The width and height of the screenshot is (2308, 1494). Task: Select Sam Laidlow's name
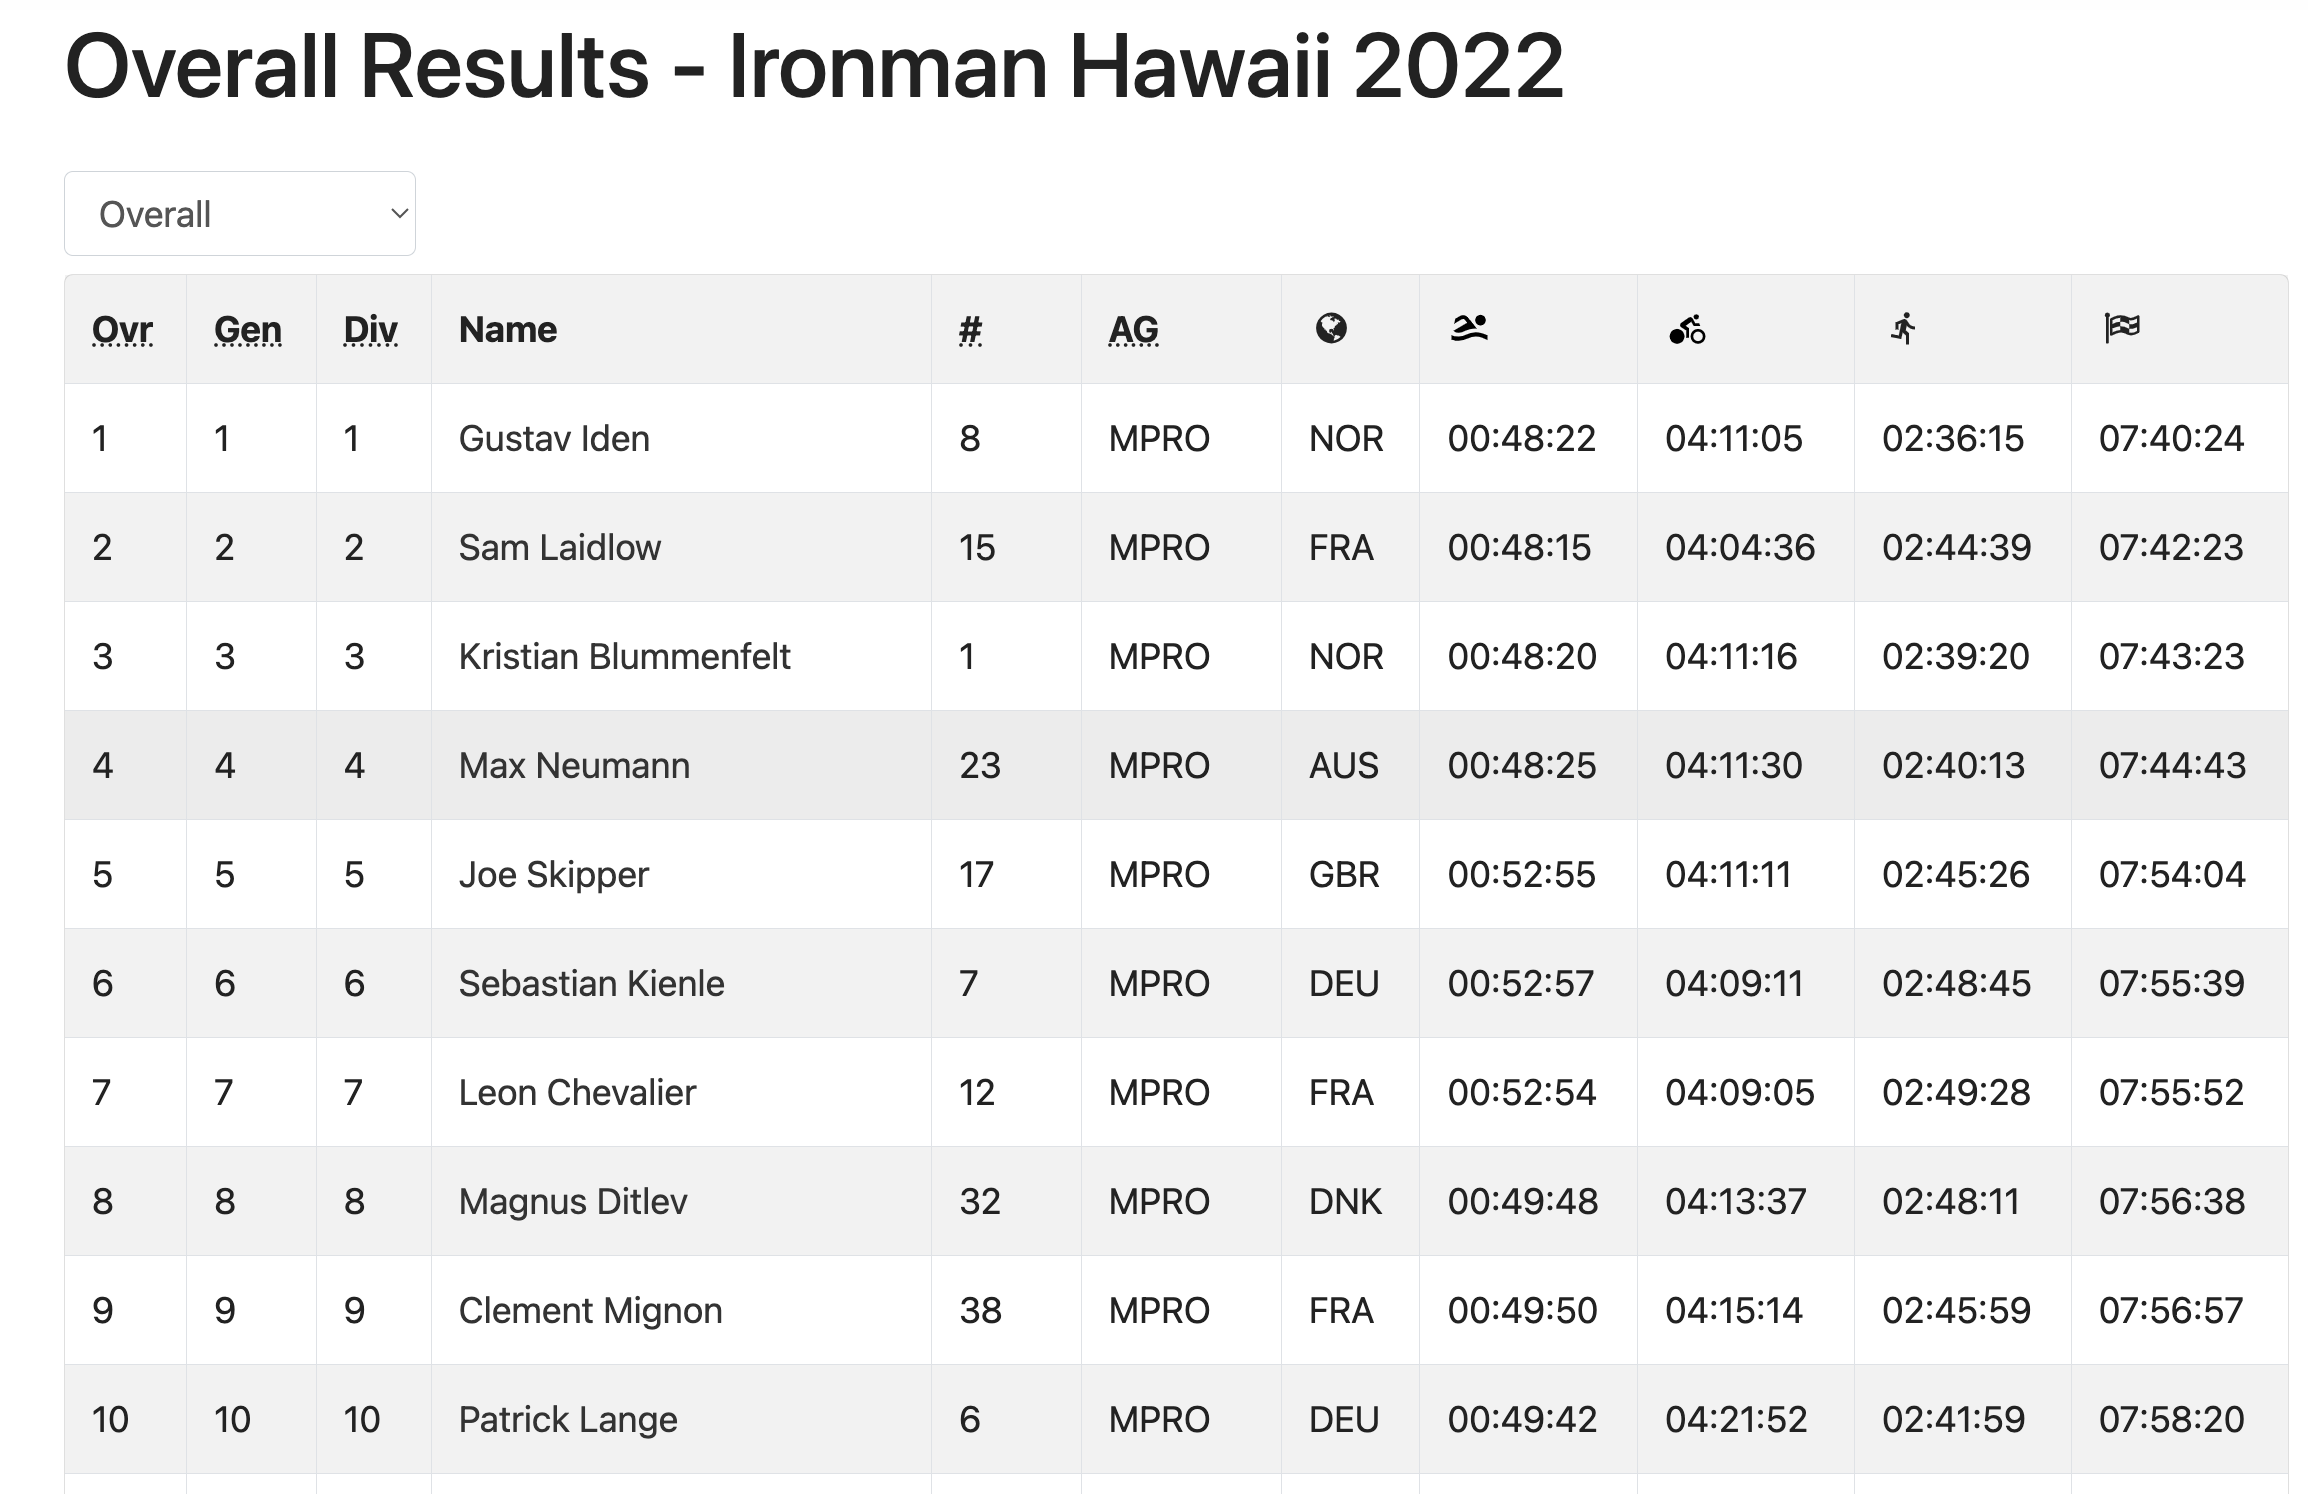[560, 547]
